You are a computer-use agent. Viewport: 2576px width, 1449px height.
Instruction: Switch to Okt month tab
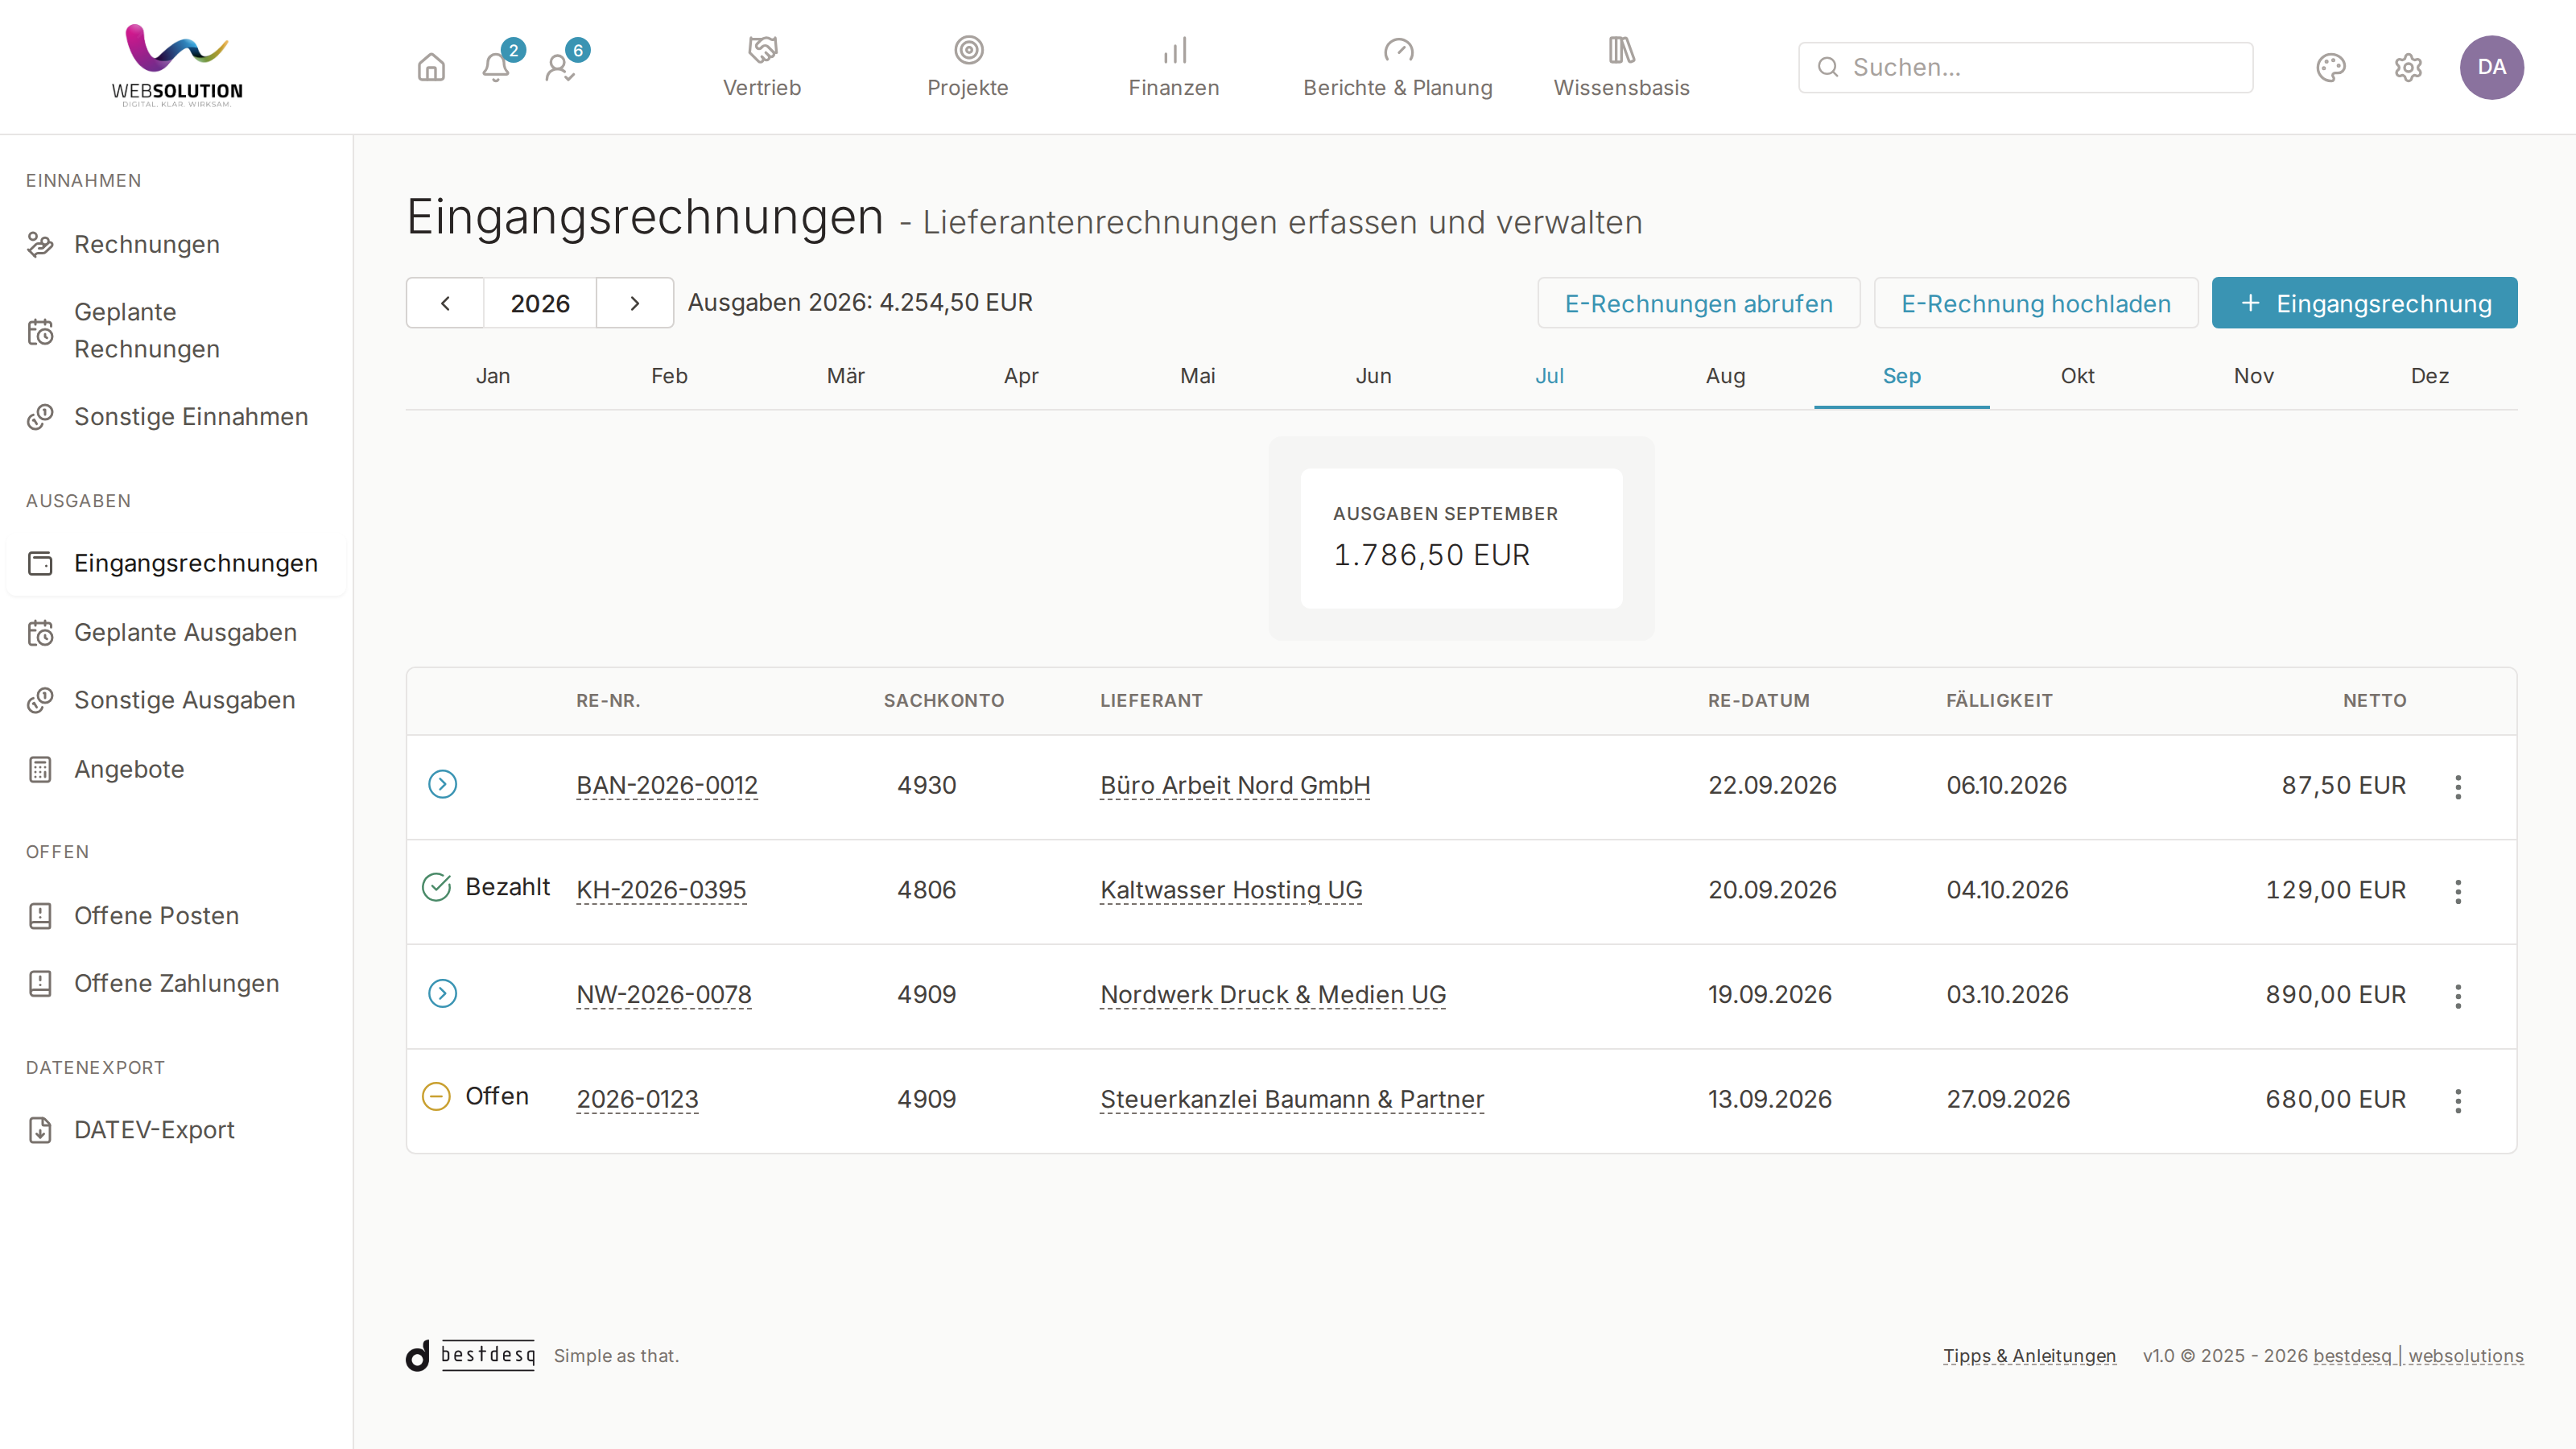[2077, 376]
